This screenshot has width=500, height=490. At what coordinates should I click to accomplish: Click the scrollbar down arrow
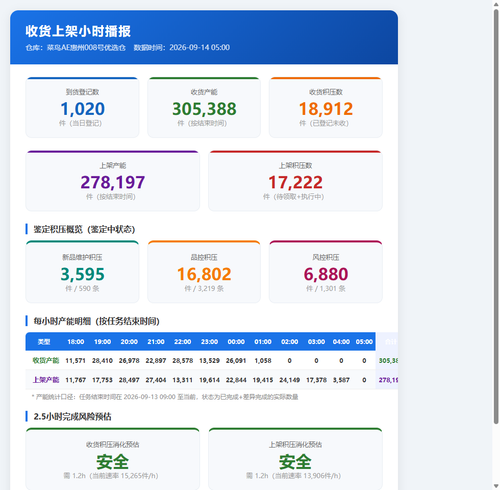496,486
